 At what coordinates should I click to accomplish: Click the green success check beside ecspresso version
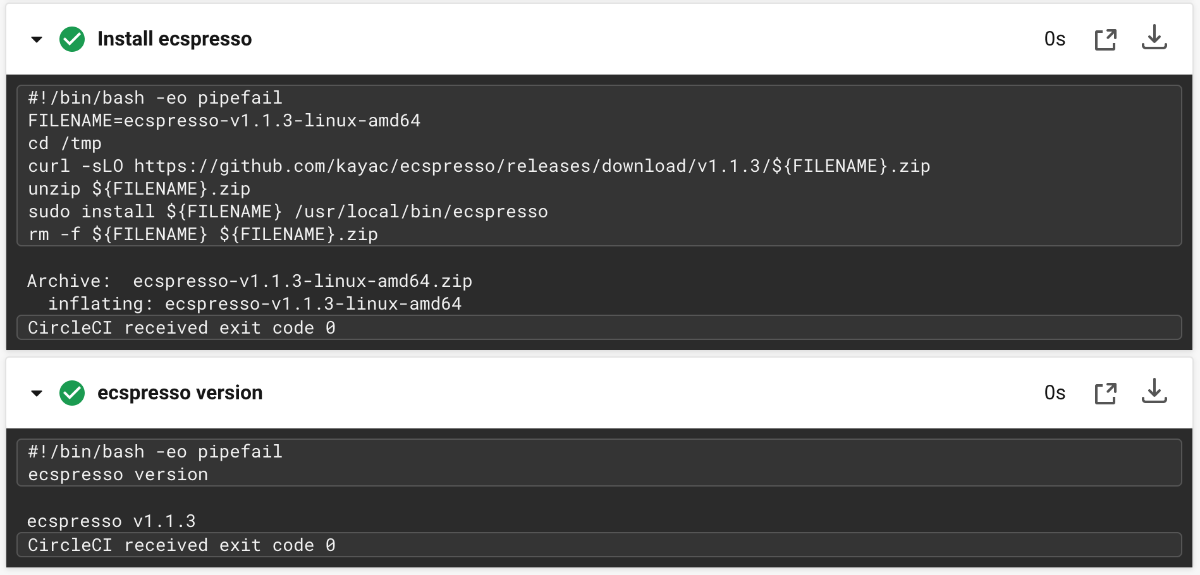pyautogui.click(x=72, y=393)
